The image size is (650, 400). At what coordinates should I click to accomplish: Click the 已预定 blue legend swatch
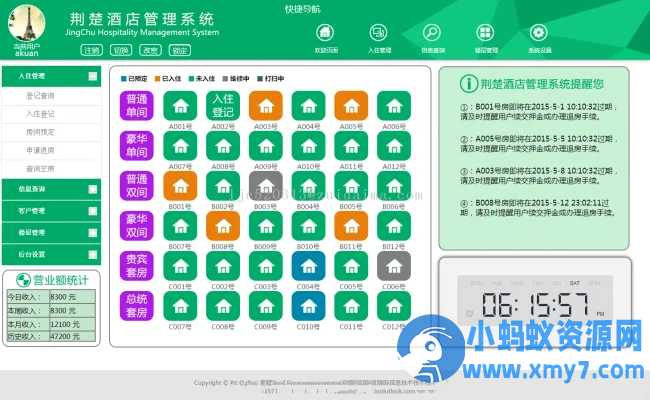coord(124,79)
